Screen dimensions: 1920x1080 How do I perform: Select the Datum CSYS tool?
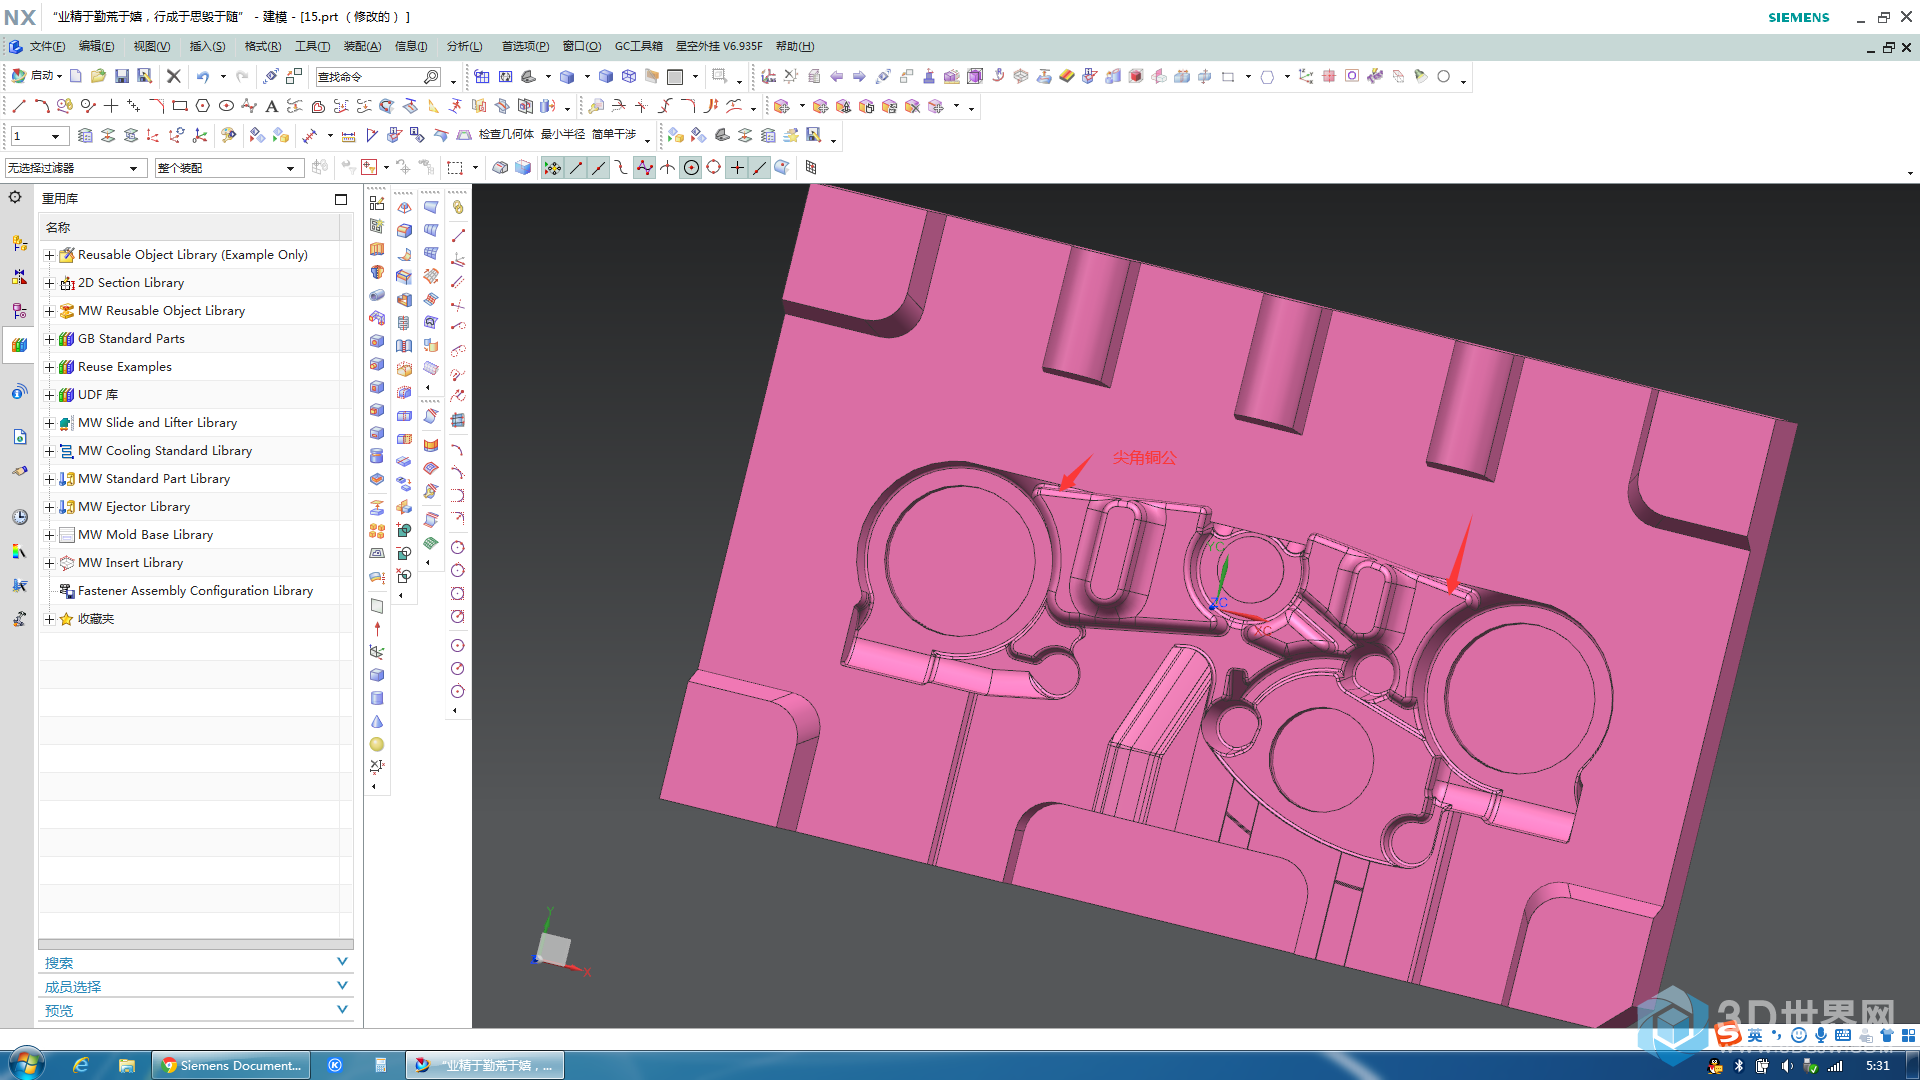[x=377, y=652]
